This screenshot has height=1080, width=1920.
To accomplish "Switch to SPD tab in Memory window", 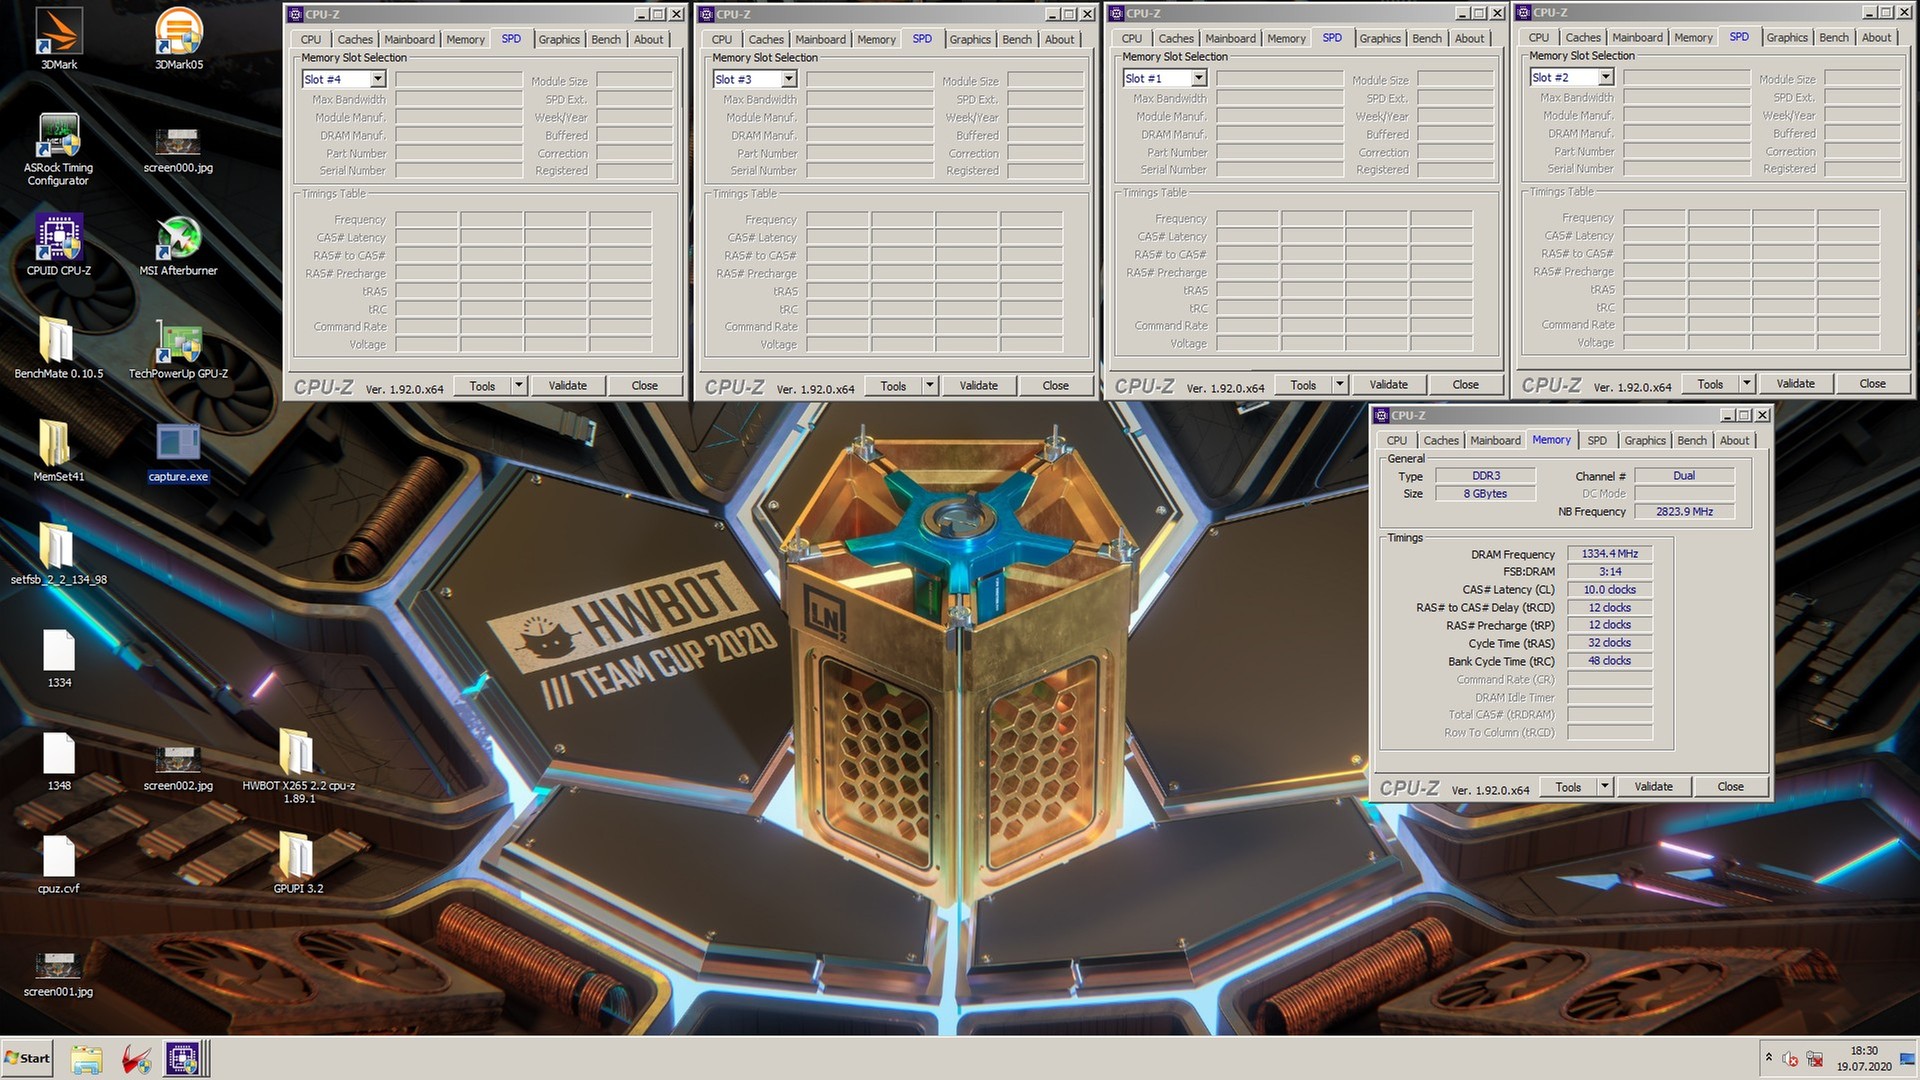I will [x=1597, y=440].
